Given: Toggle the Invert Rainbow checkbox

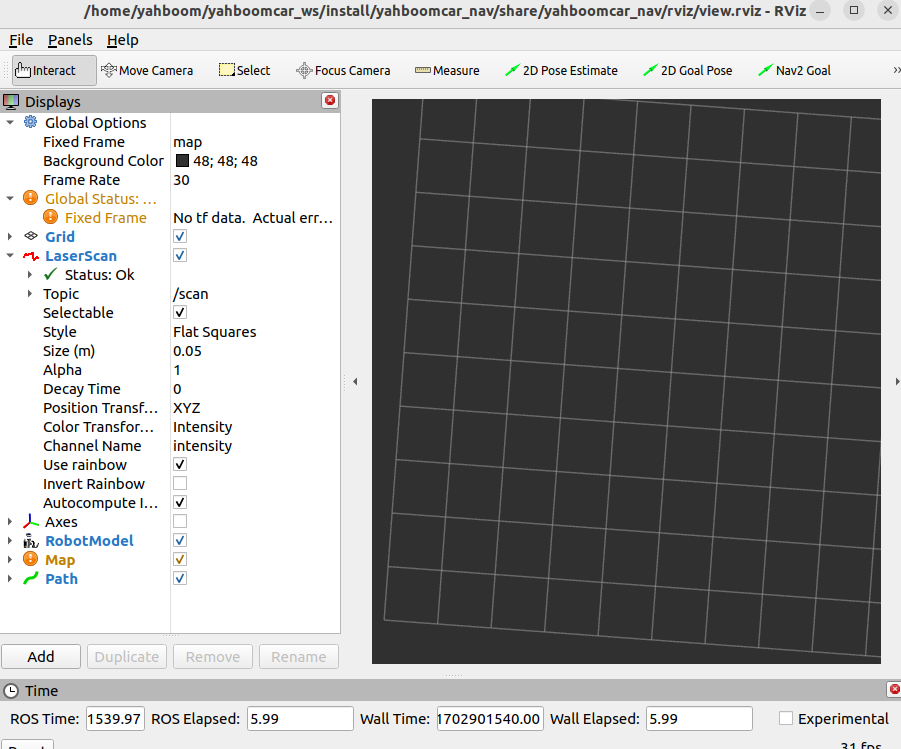Looking at the screenshot, I should [180, 483].
